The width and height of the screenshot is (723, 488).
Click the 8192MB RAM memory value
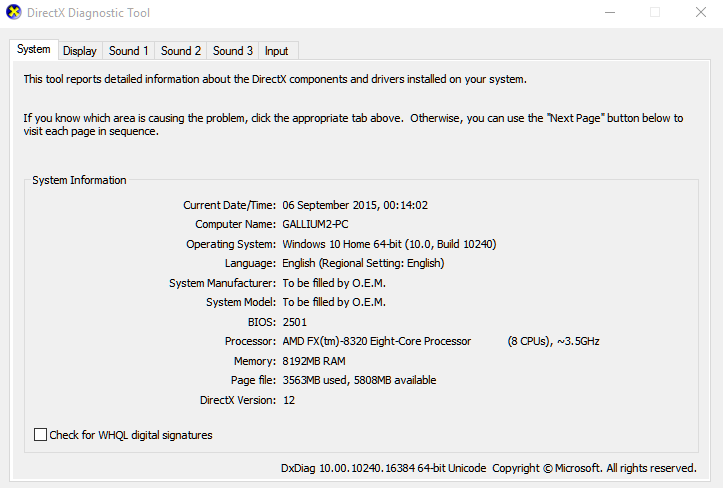click(x=314, y=361)
